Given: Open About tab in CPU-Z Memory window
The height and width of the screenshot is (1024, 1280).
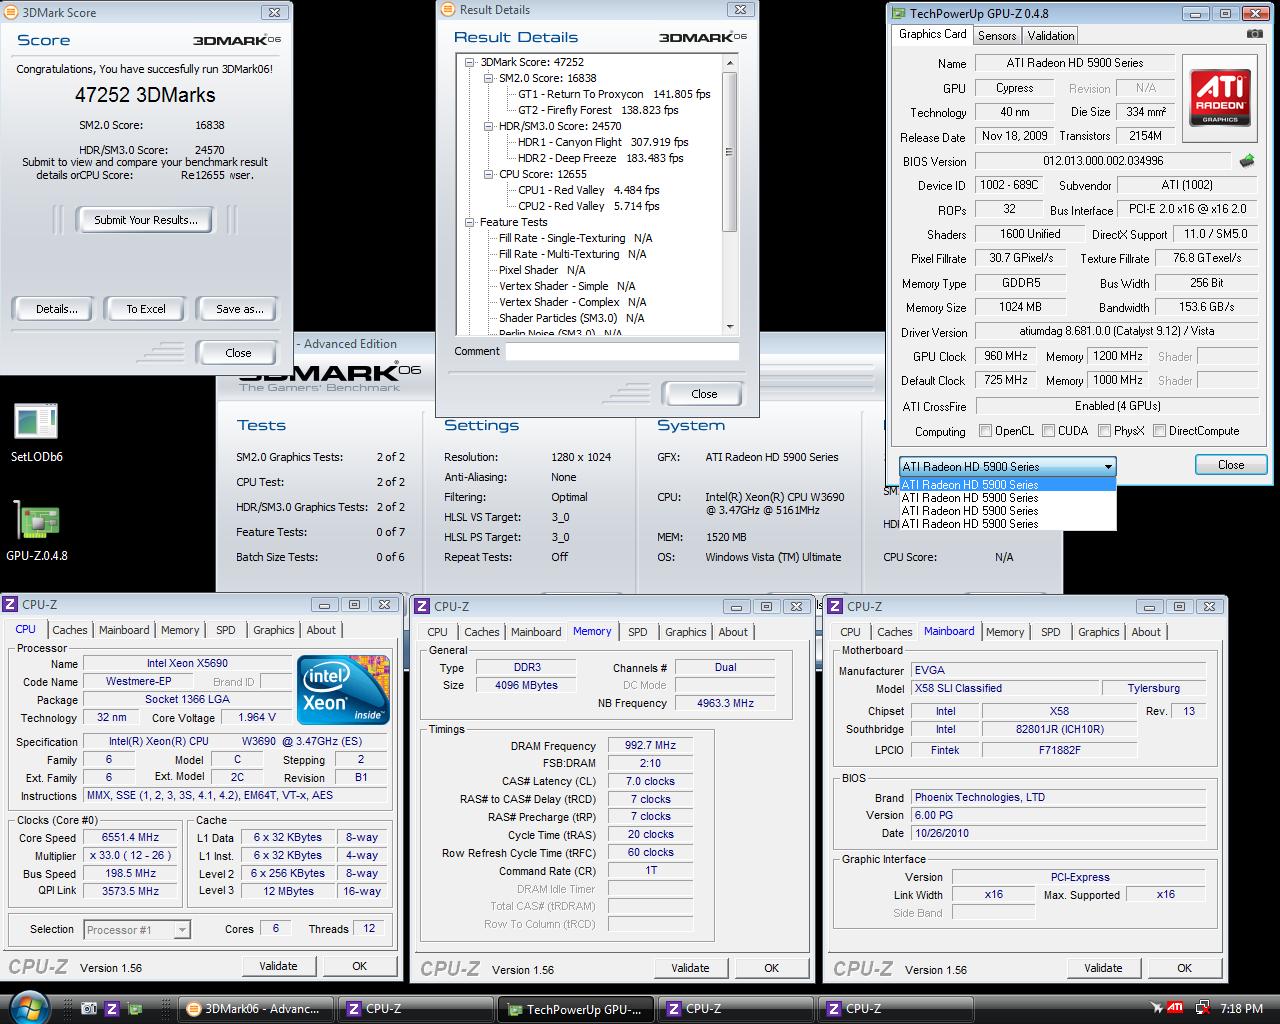Looking at the screenshot, I should pos(733,632).
